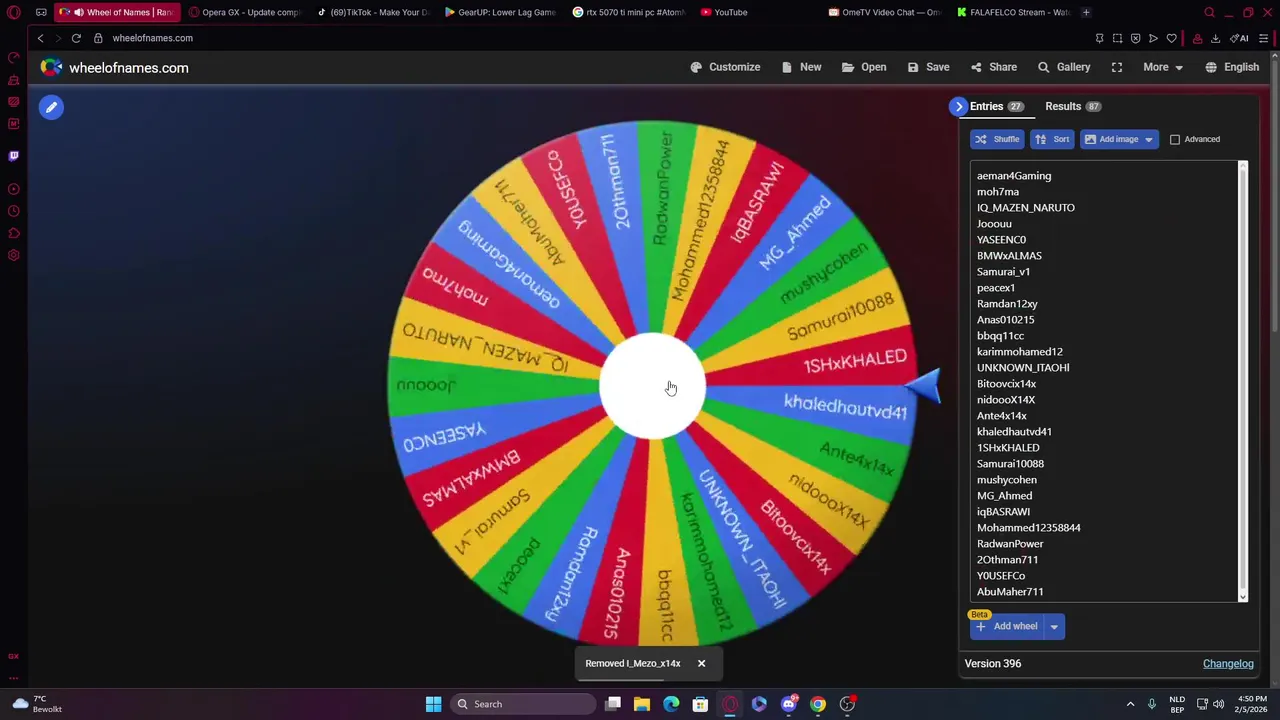The height and width of the screenshot is (720, 1280).
Task: Enable the Advanced checkbox
Action: 1175,139
